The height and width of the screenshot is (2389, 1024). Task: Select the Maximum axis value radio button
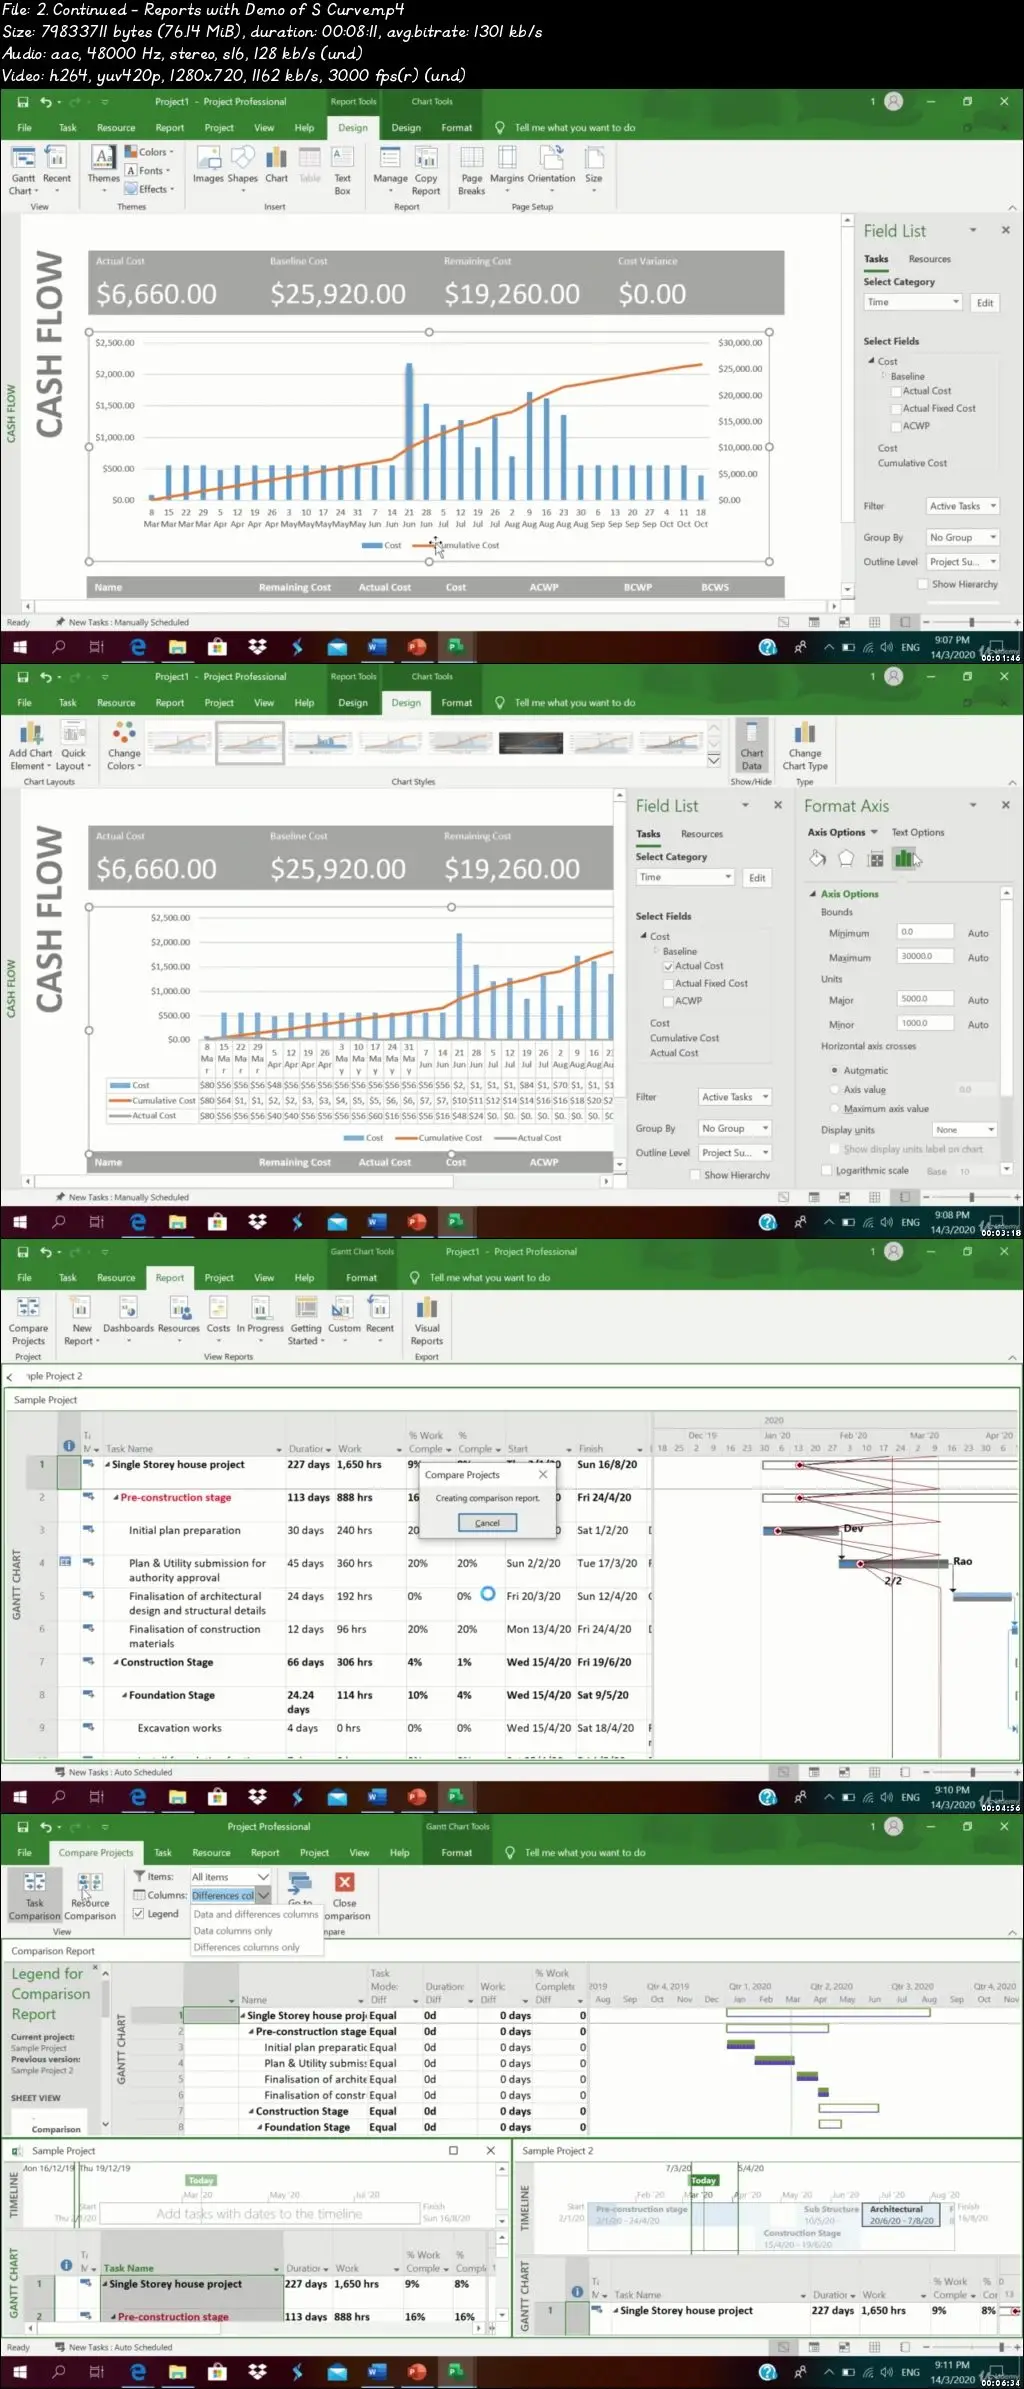click(834, 1108)
